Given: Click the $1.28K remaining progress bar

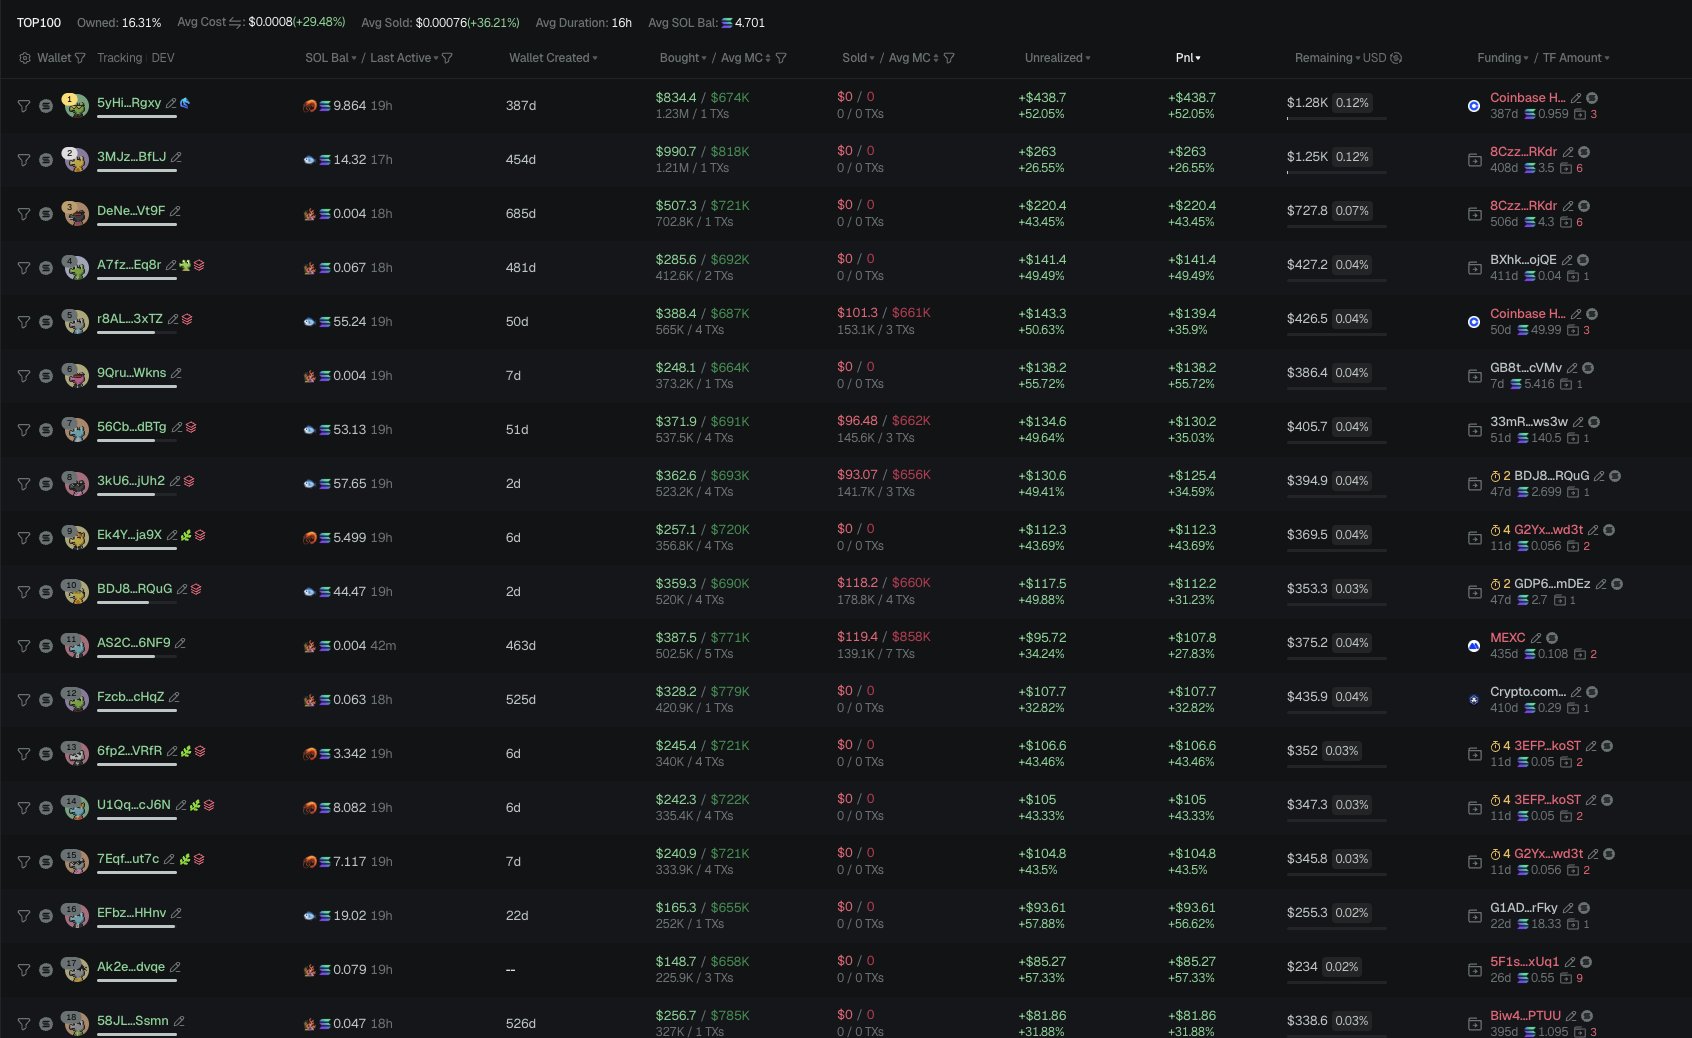Looking at the screenshot, I should [x=1336, y=118].
